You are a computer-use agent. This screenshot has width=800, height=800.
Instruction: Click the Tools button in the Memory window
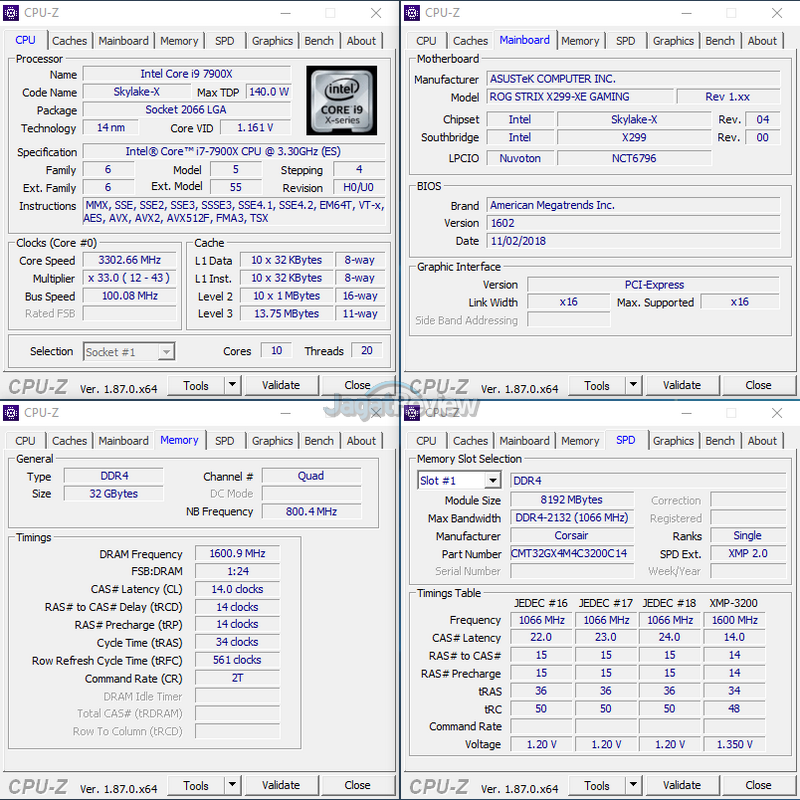pos(196,785)
